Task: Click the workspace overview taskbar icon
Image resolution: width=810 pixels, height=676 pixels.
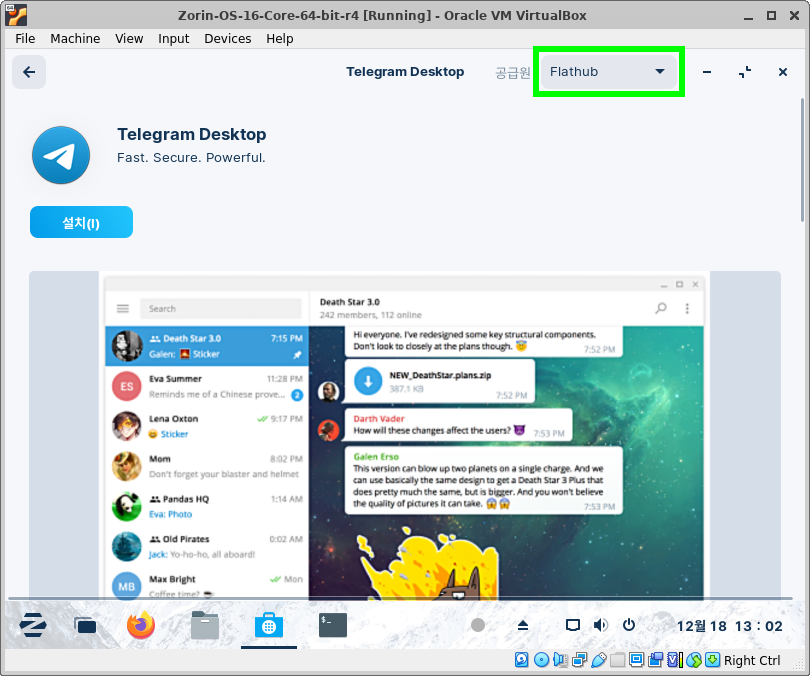Action: click(x=85, y=625)
